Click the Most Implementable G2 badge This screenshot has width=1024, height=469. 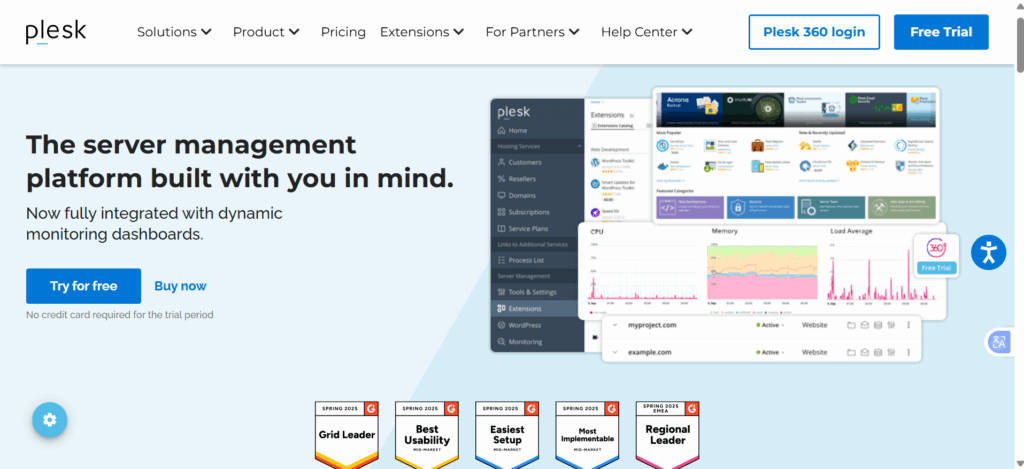tap(587, 435)
